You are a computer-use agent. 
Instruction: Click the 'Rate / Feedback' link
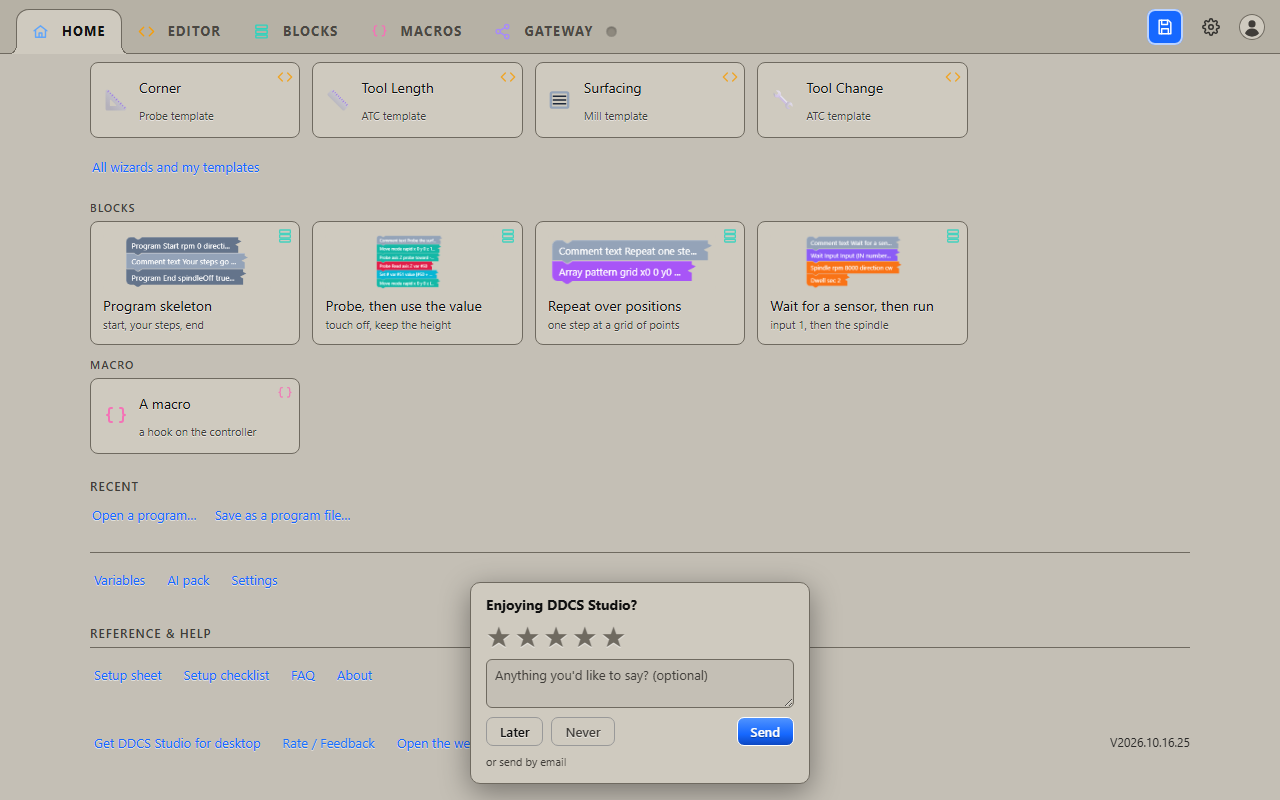329,743
